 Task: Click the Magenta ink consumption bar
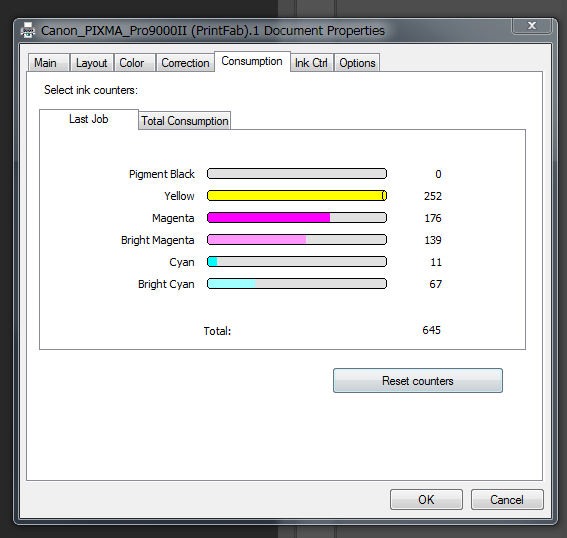tap(297, 218)
